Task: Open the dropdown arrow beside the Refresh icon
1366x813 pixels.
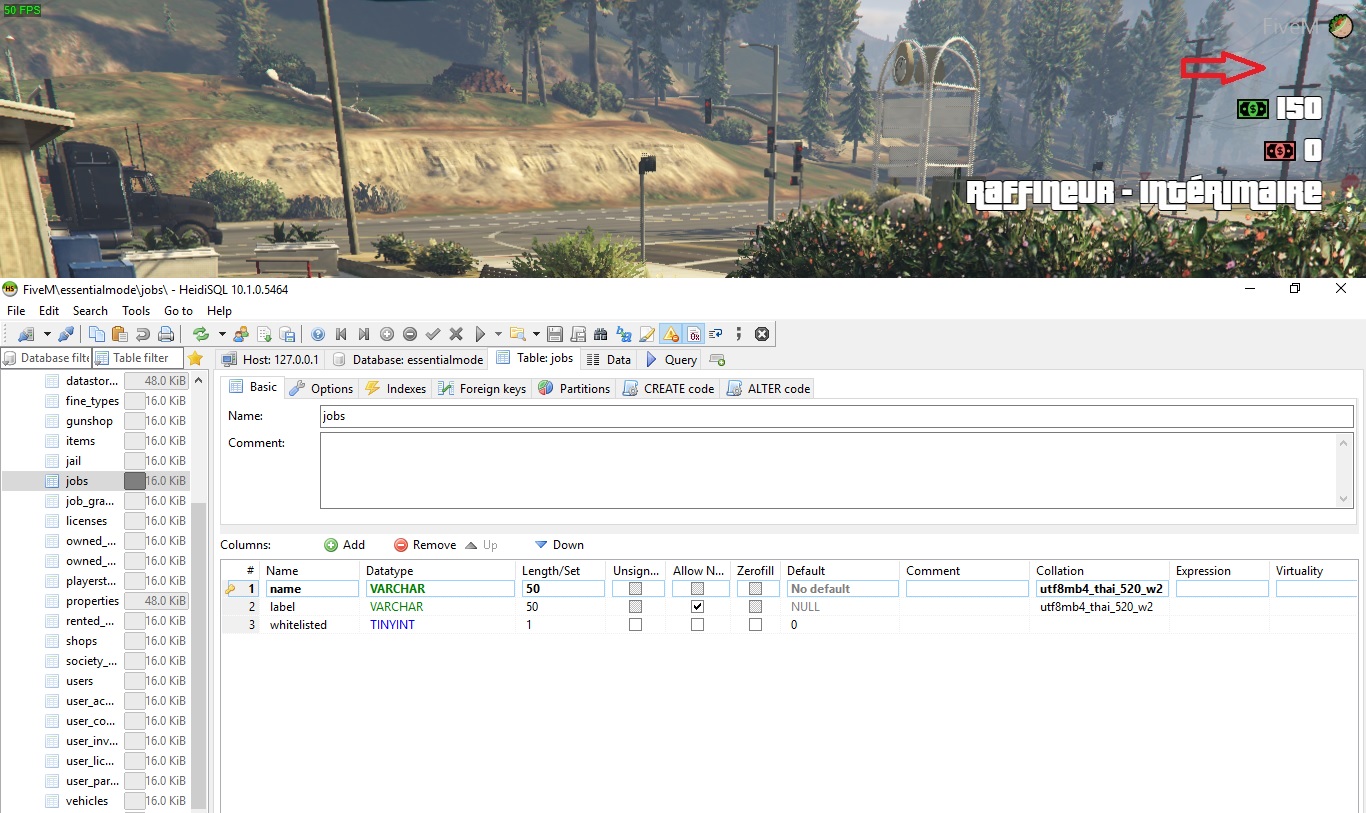Action: point(221,334)
